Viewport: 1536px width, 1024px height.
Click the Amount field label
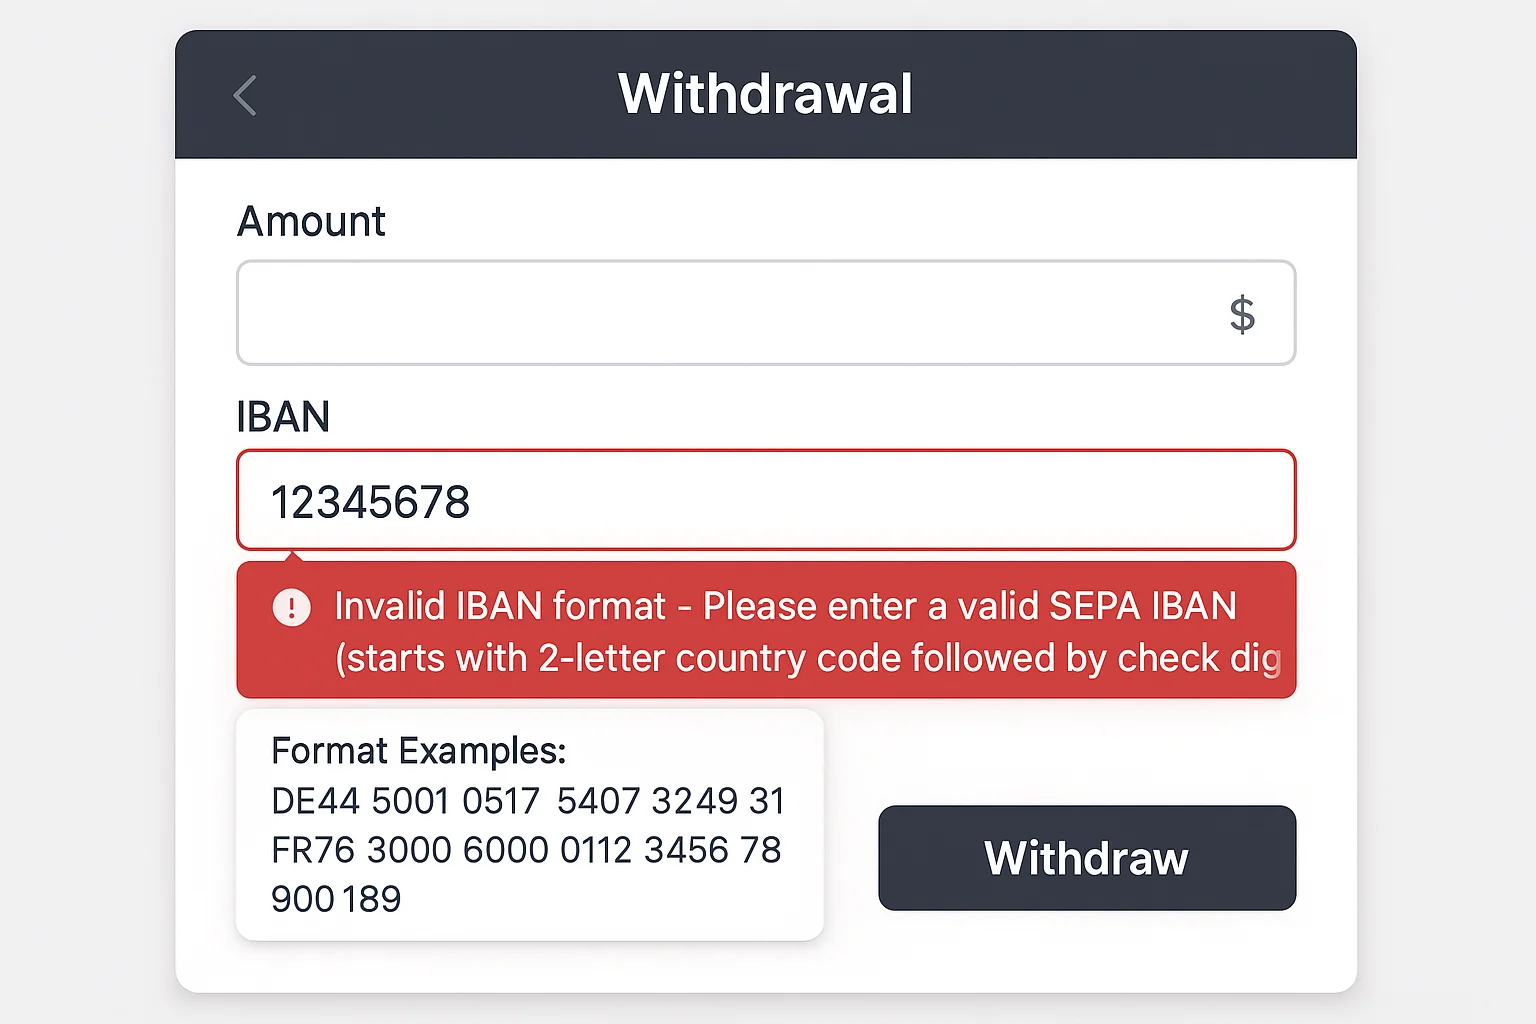pyautogui.click(x=311, y=221)
